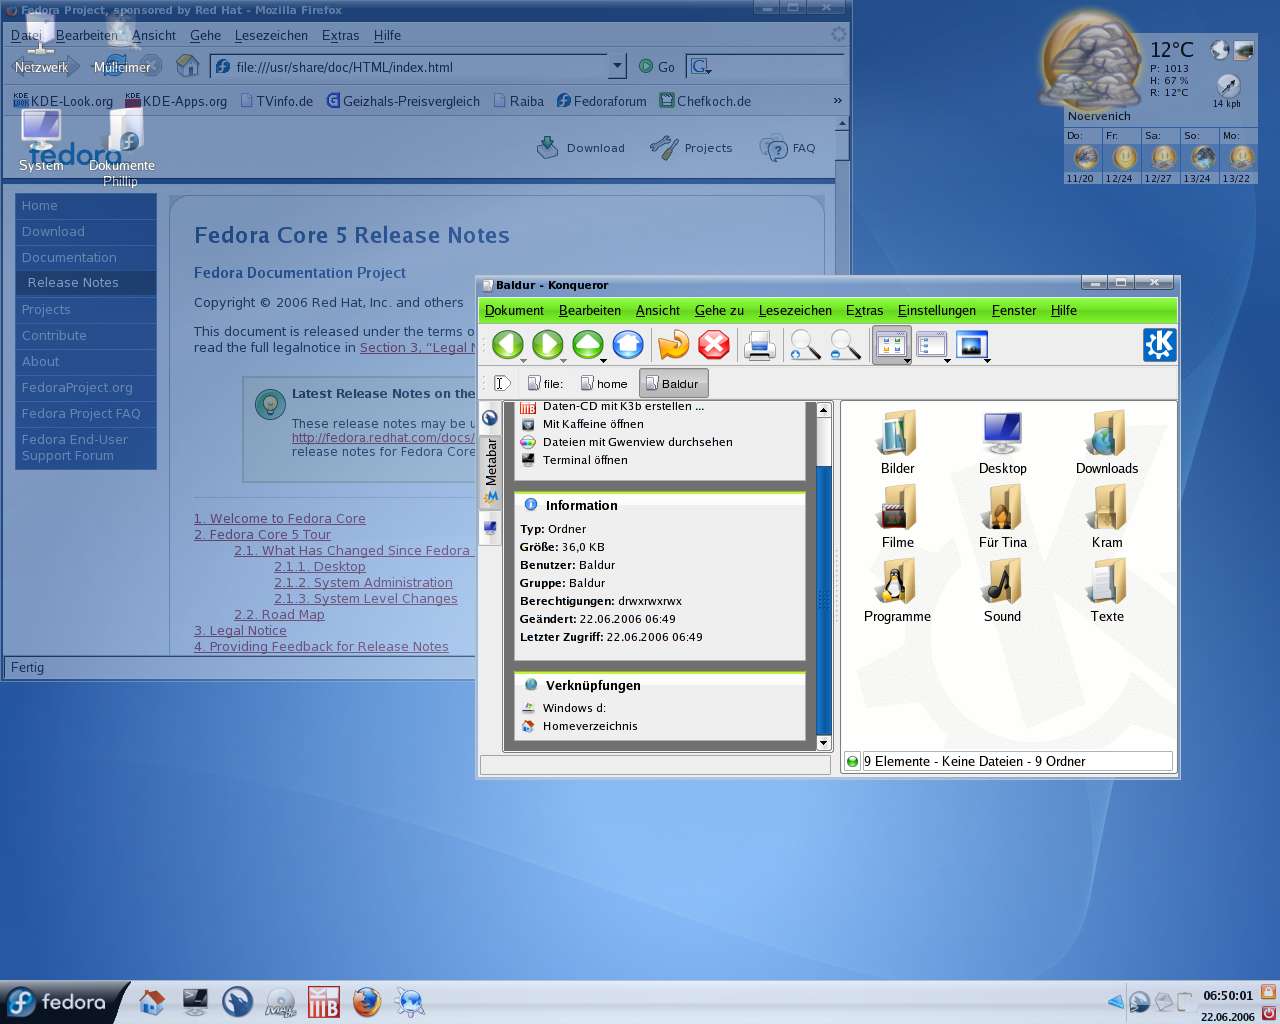The height and width of the screenshot is (1024, 1280).
Task: Open the Für Tina folder
Action: (x=1002, y=517)
